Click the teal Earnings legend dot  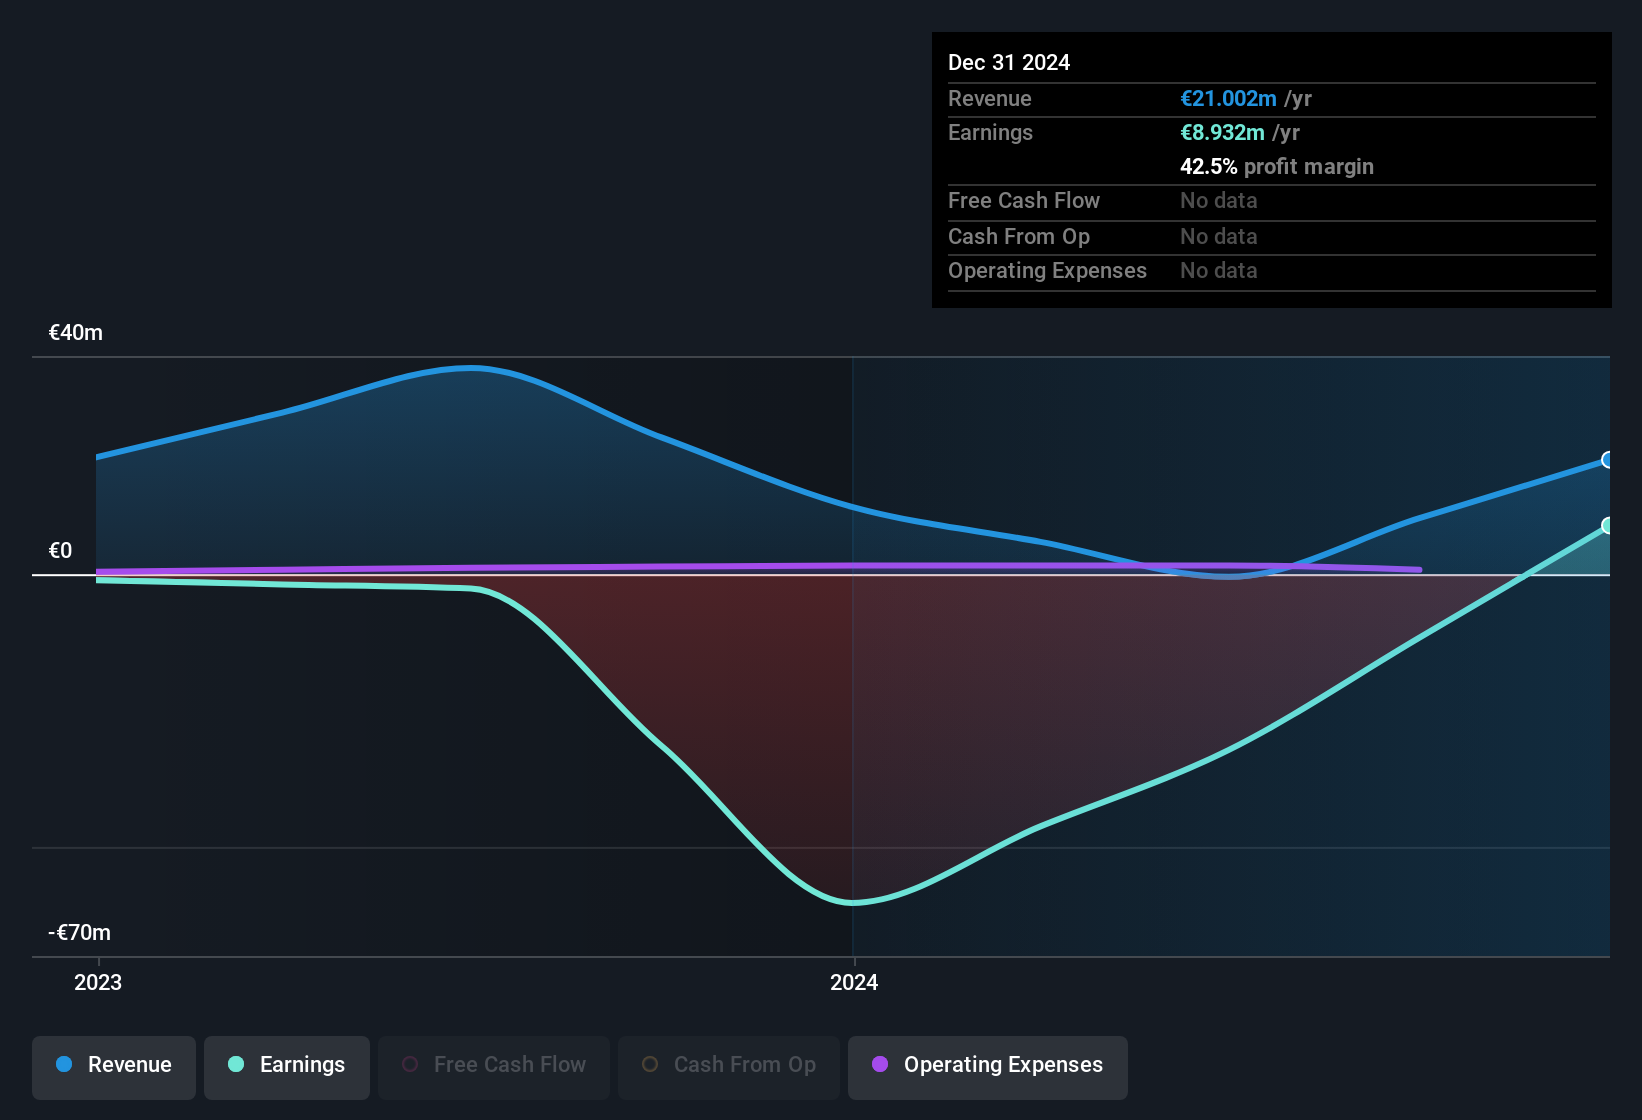(236, 1064)
